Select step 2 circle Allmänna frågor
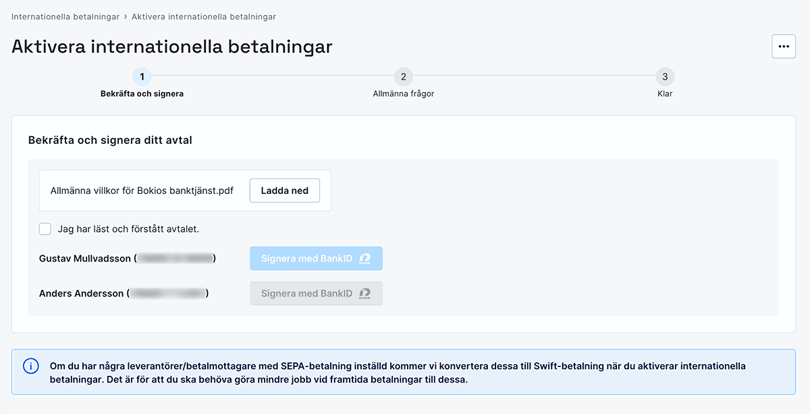810x414 pixels. (x=403, y=76)
